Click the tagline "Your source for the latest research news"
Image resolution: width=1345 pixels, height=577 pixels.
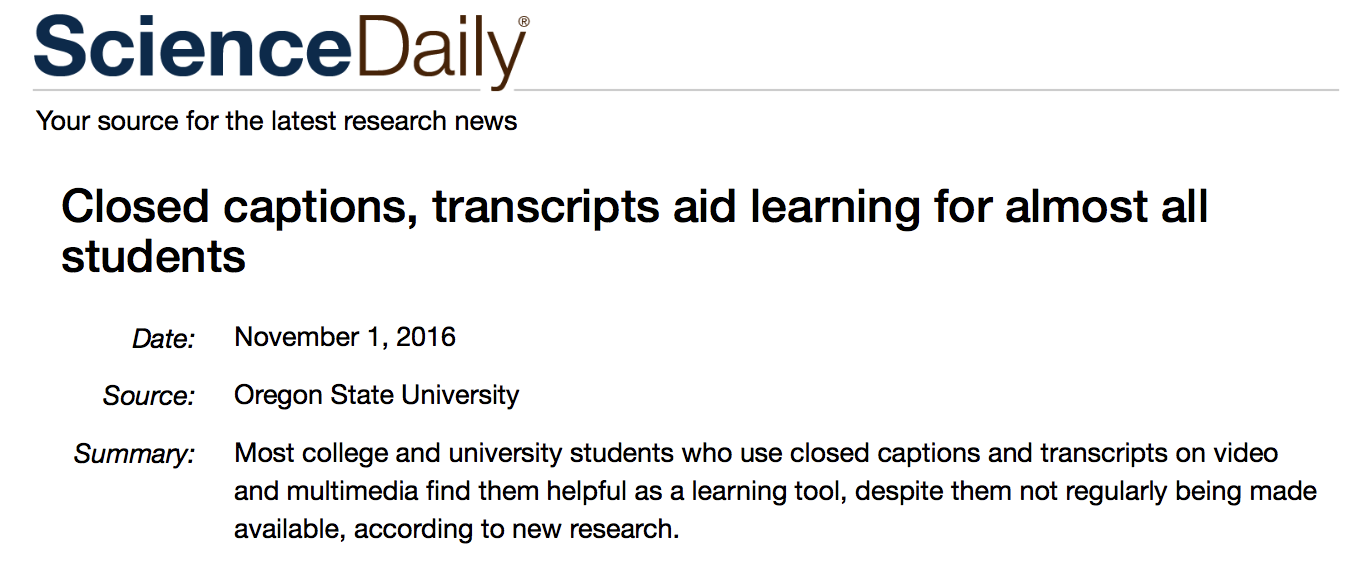(277, 122)
